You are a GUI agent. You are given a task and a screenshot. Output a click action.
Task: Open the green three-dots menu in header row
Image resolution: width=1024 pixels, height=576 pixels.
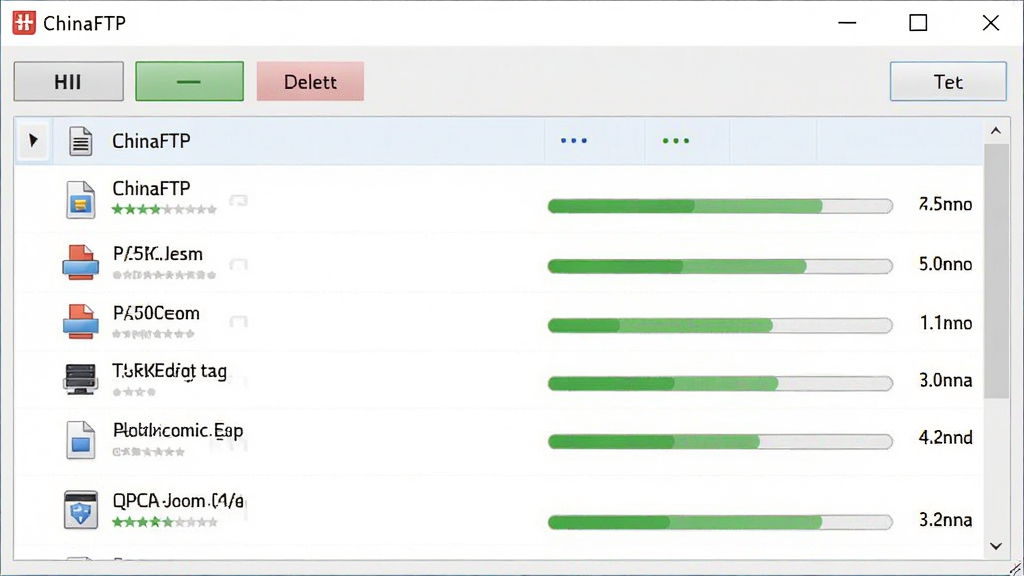(x=676, y=140)
